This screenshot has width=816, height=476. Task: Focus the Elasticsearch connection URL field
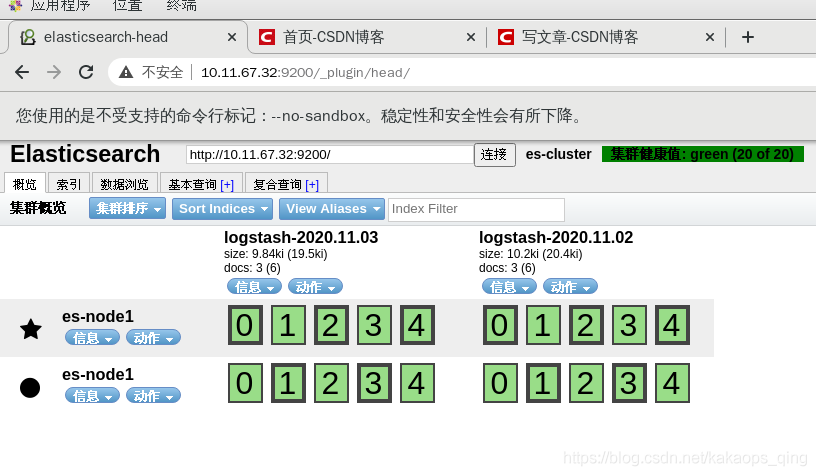click(x=330, y=155)
